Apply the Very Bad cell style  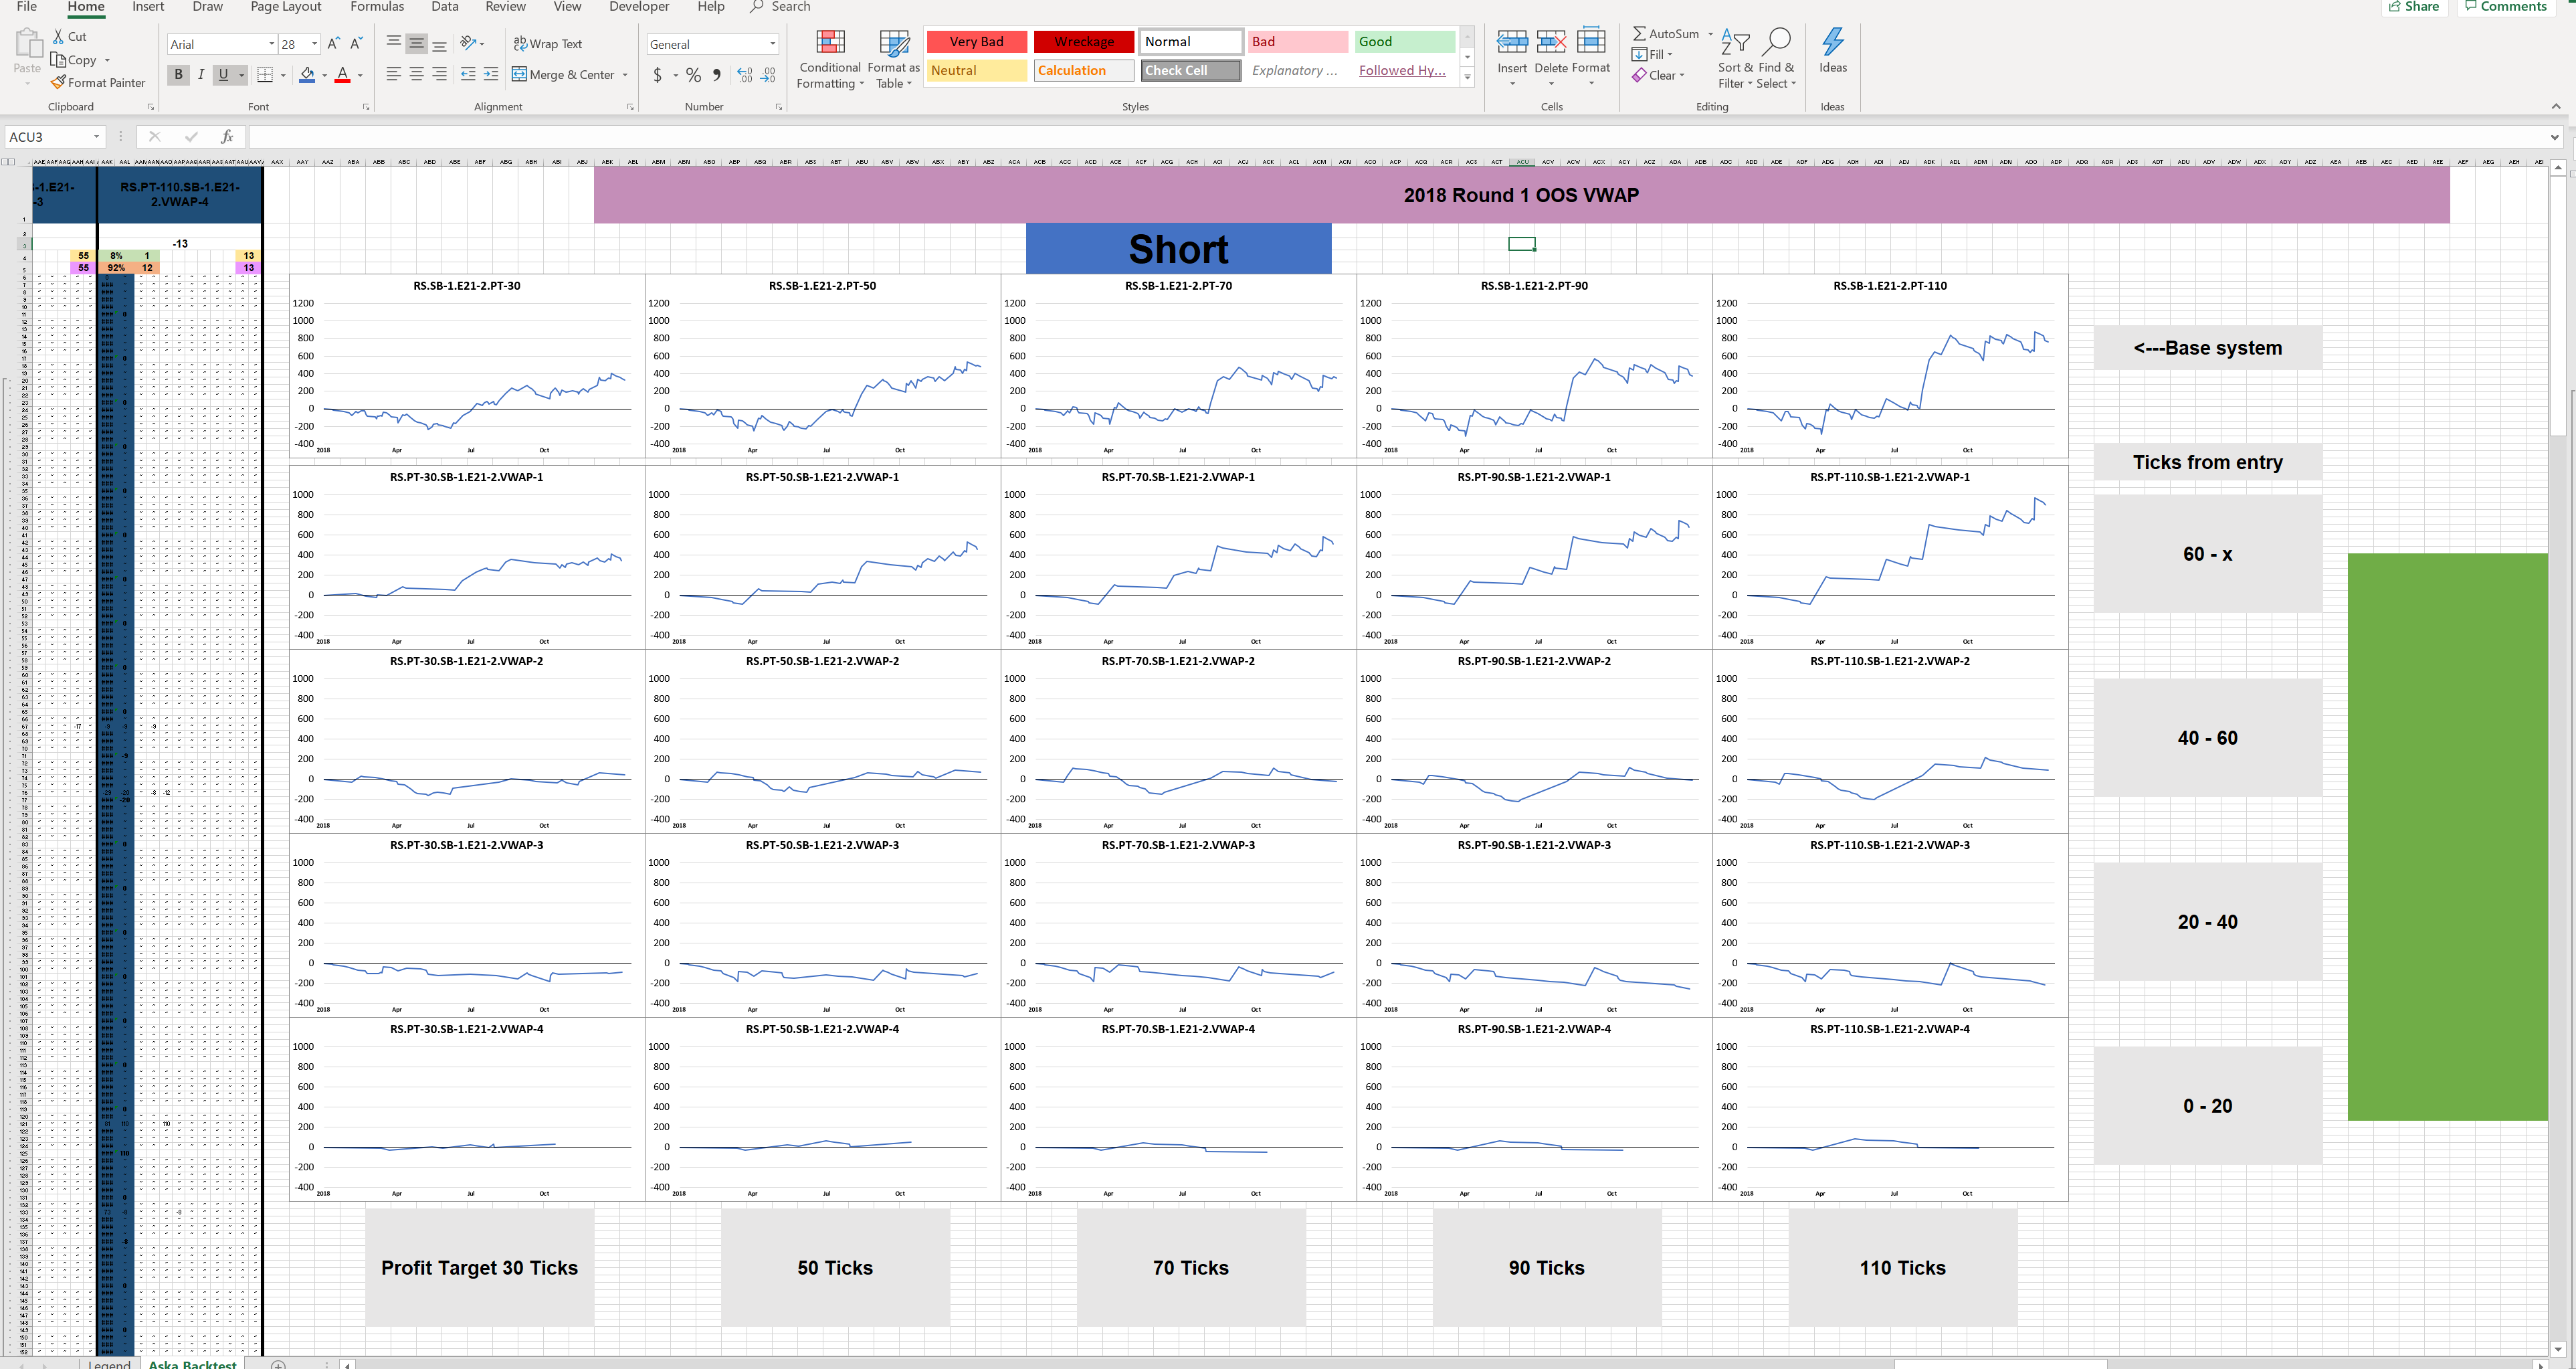tap(976, 41)
